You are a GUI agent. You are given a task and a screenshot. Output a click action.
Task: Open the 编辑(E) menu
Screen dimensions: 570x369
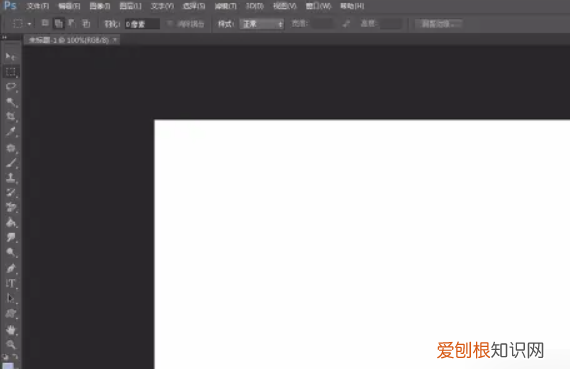point(69,6)
